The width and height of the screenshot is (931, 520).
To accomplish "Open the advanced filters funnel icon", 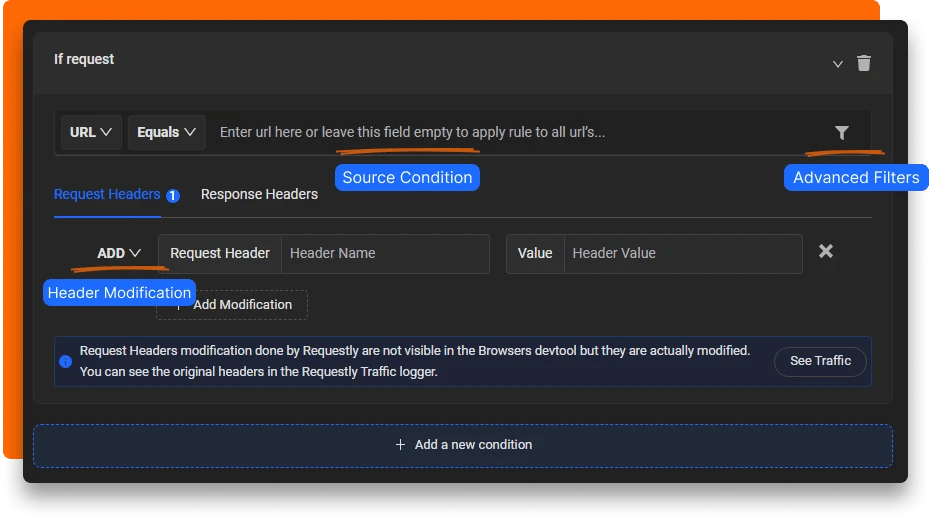I will (841, 132).
